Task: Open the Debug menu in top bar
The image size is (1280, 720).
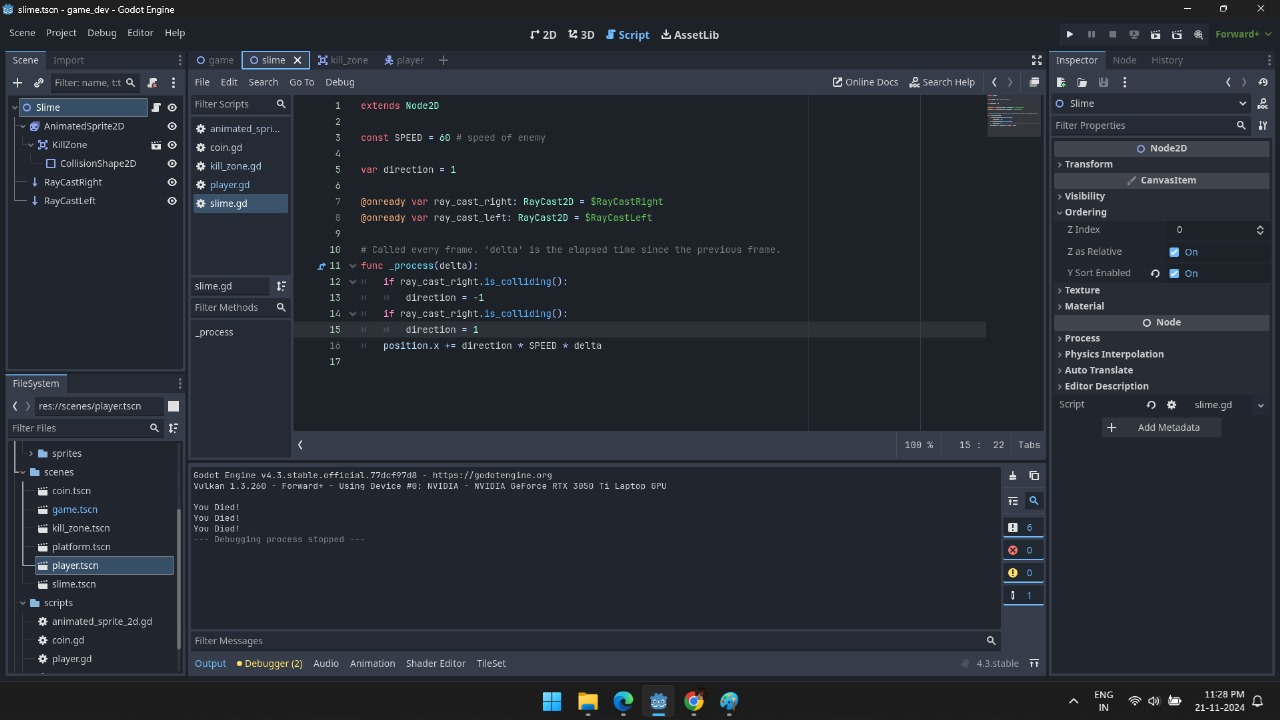Action: (102, 33)
